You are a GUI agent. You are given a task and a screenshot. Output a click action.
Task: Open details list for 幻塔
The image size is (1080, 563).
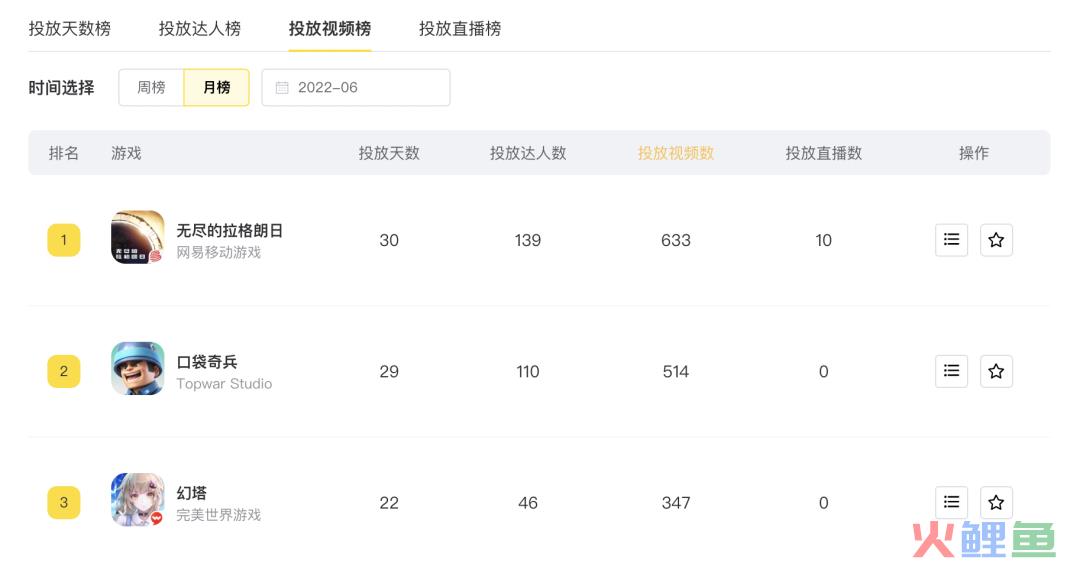951,502
